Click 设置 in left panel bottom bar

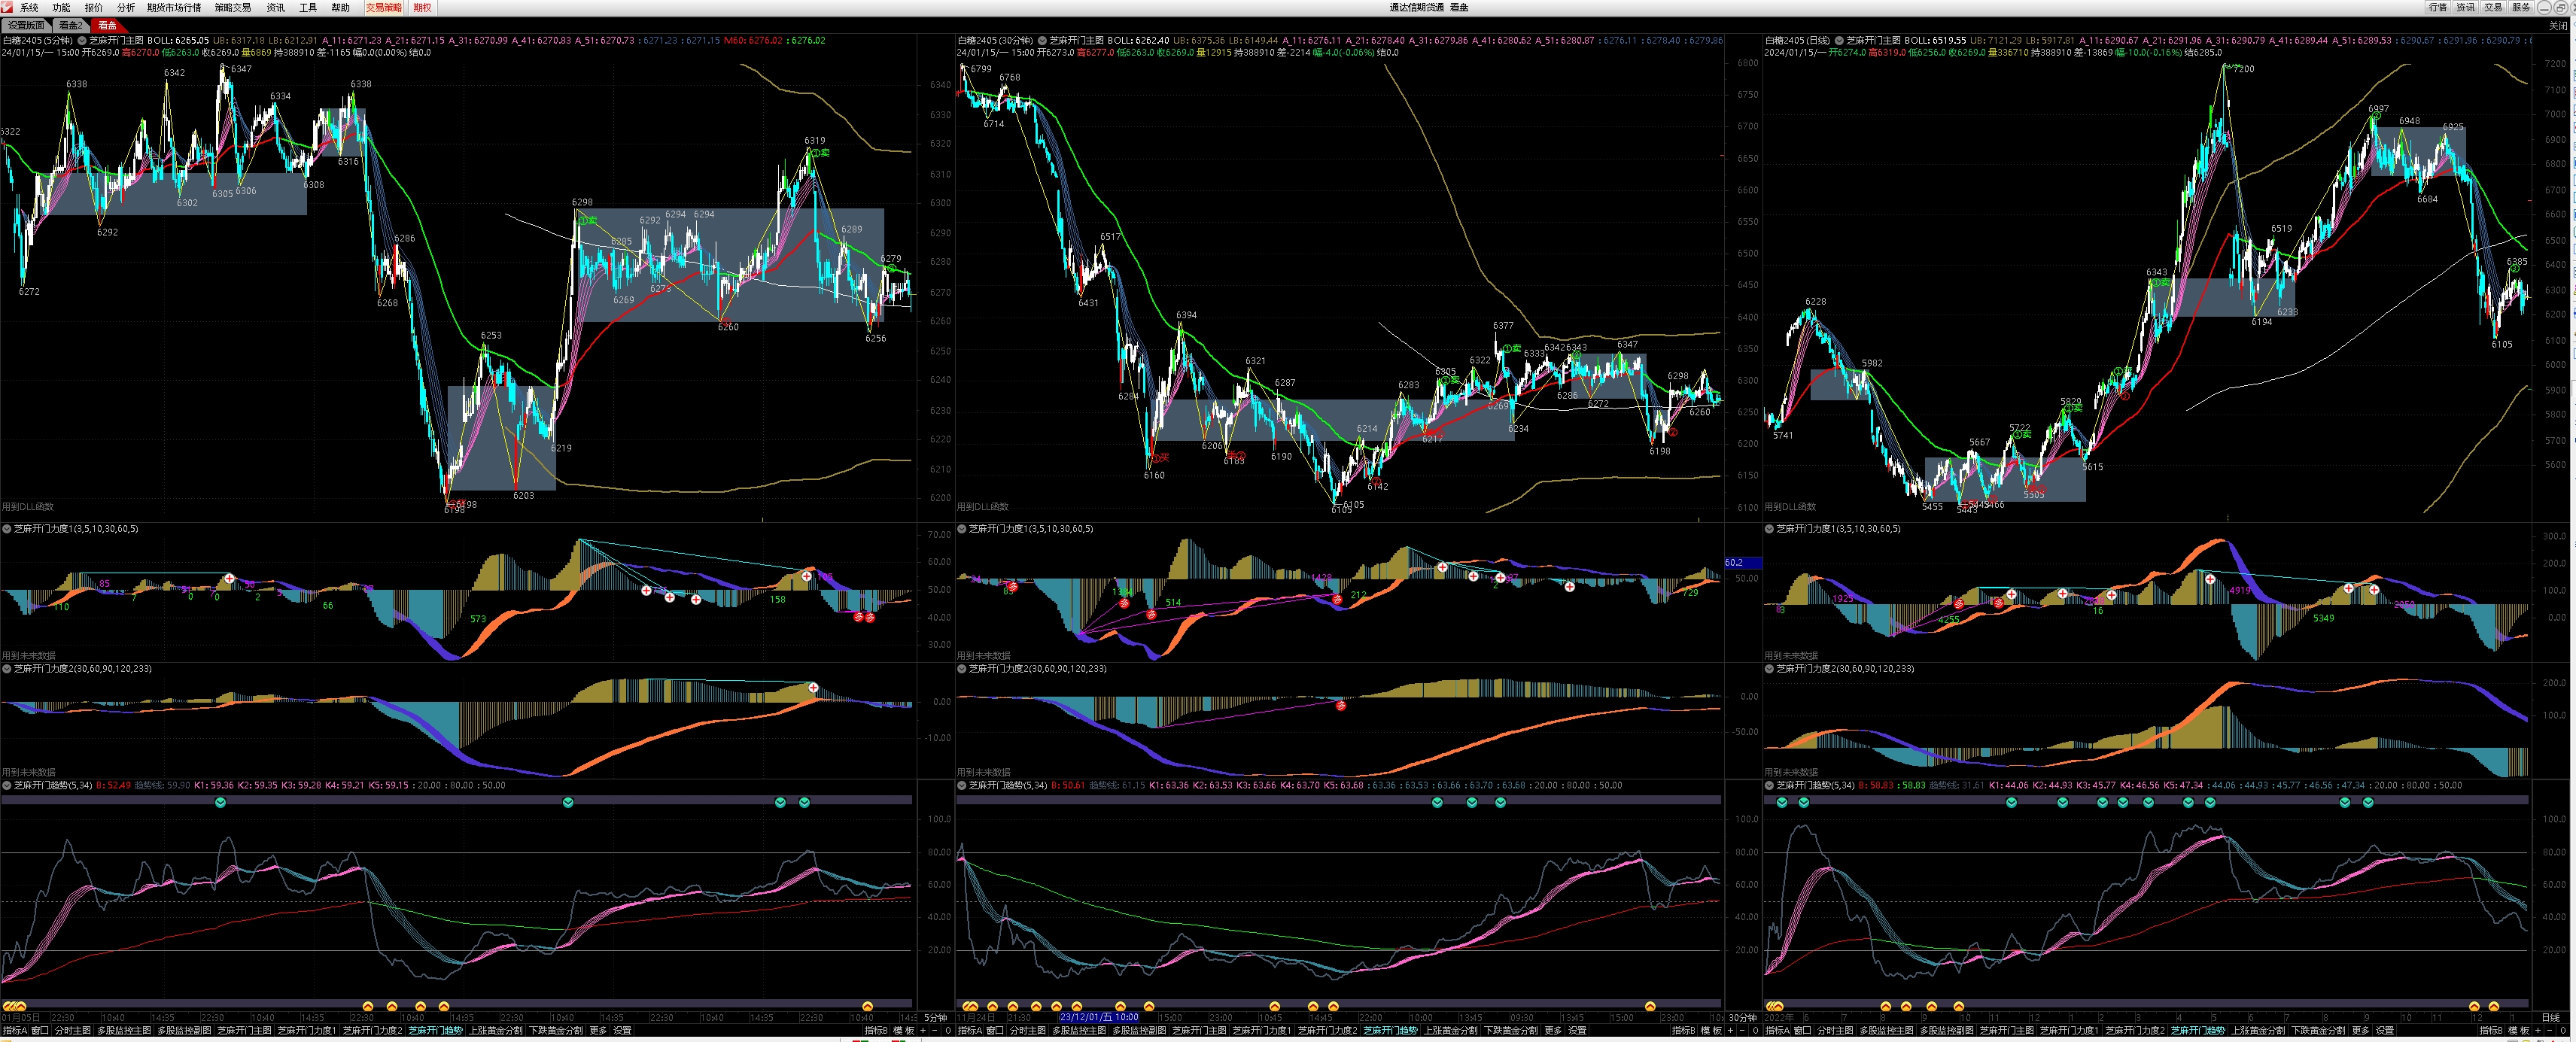pos(623,1030)
